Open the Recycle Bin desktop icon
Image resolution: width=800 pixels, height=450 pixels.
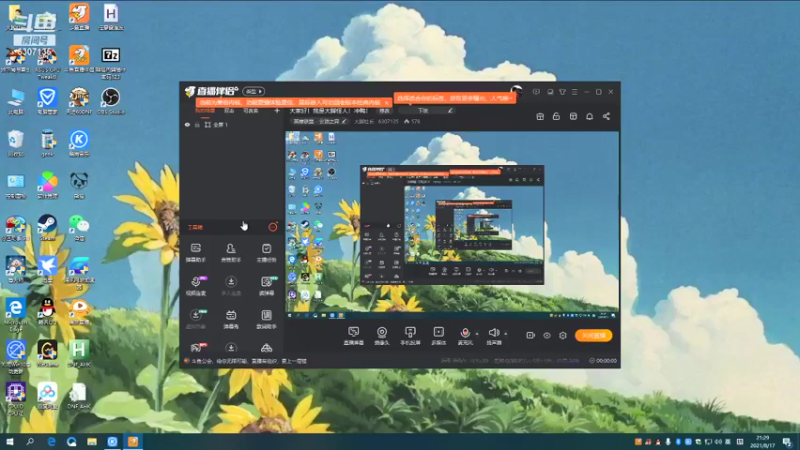coord(16,143)
